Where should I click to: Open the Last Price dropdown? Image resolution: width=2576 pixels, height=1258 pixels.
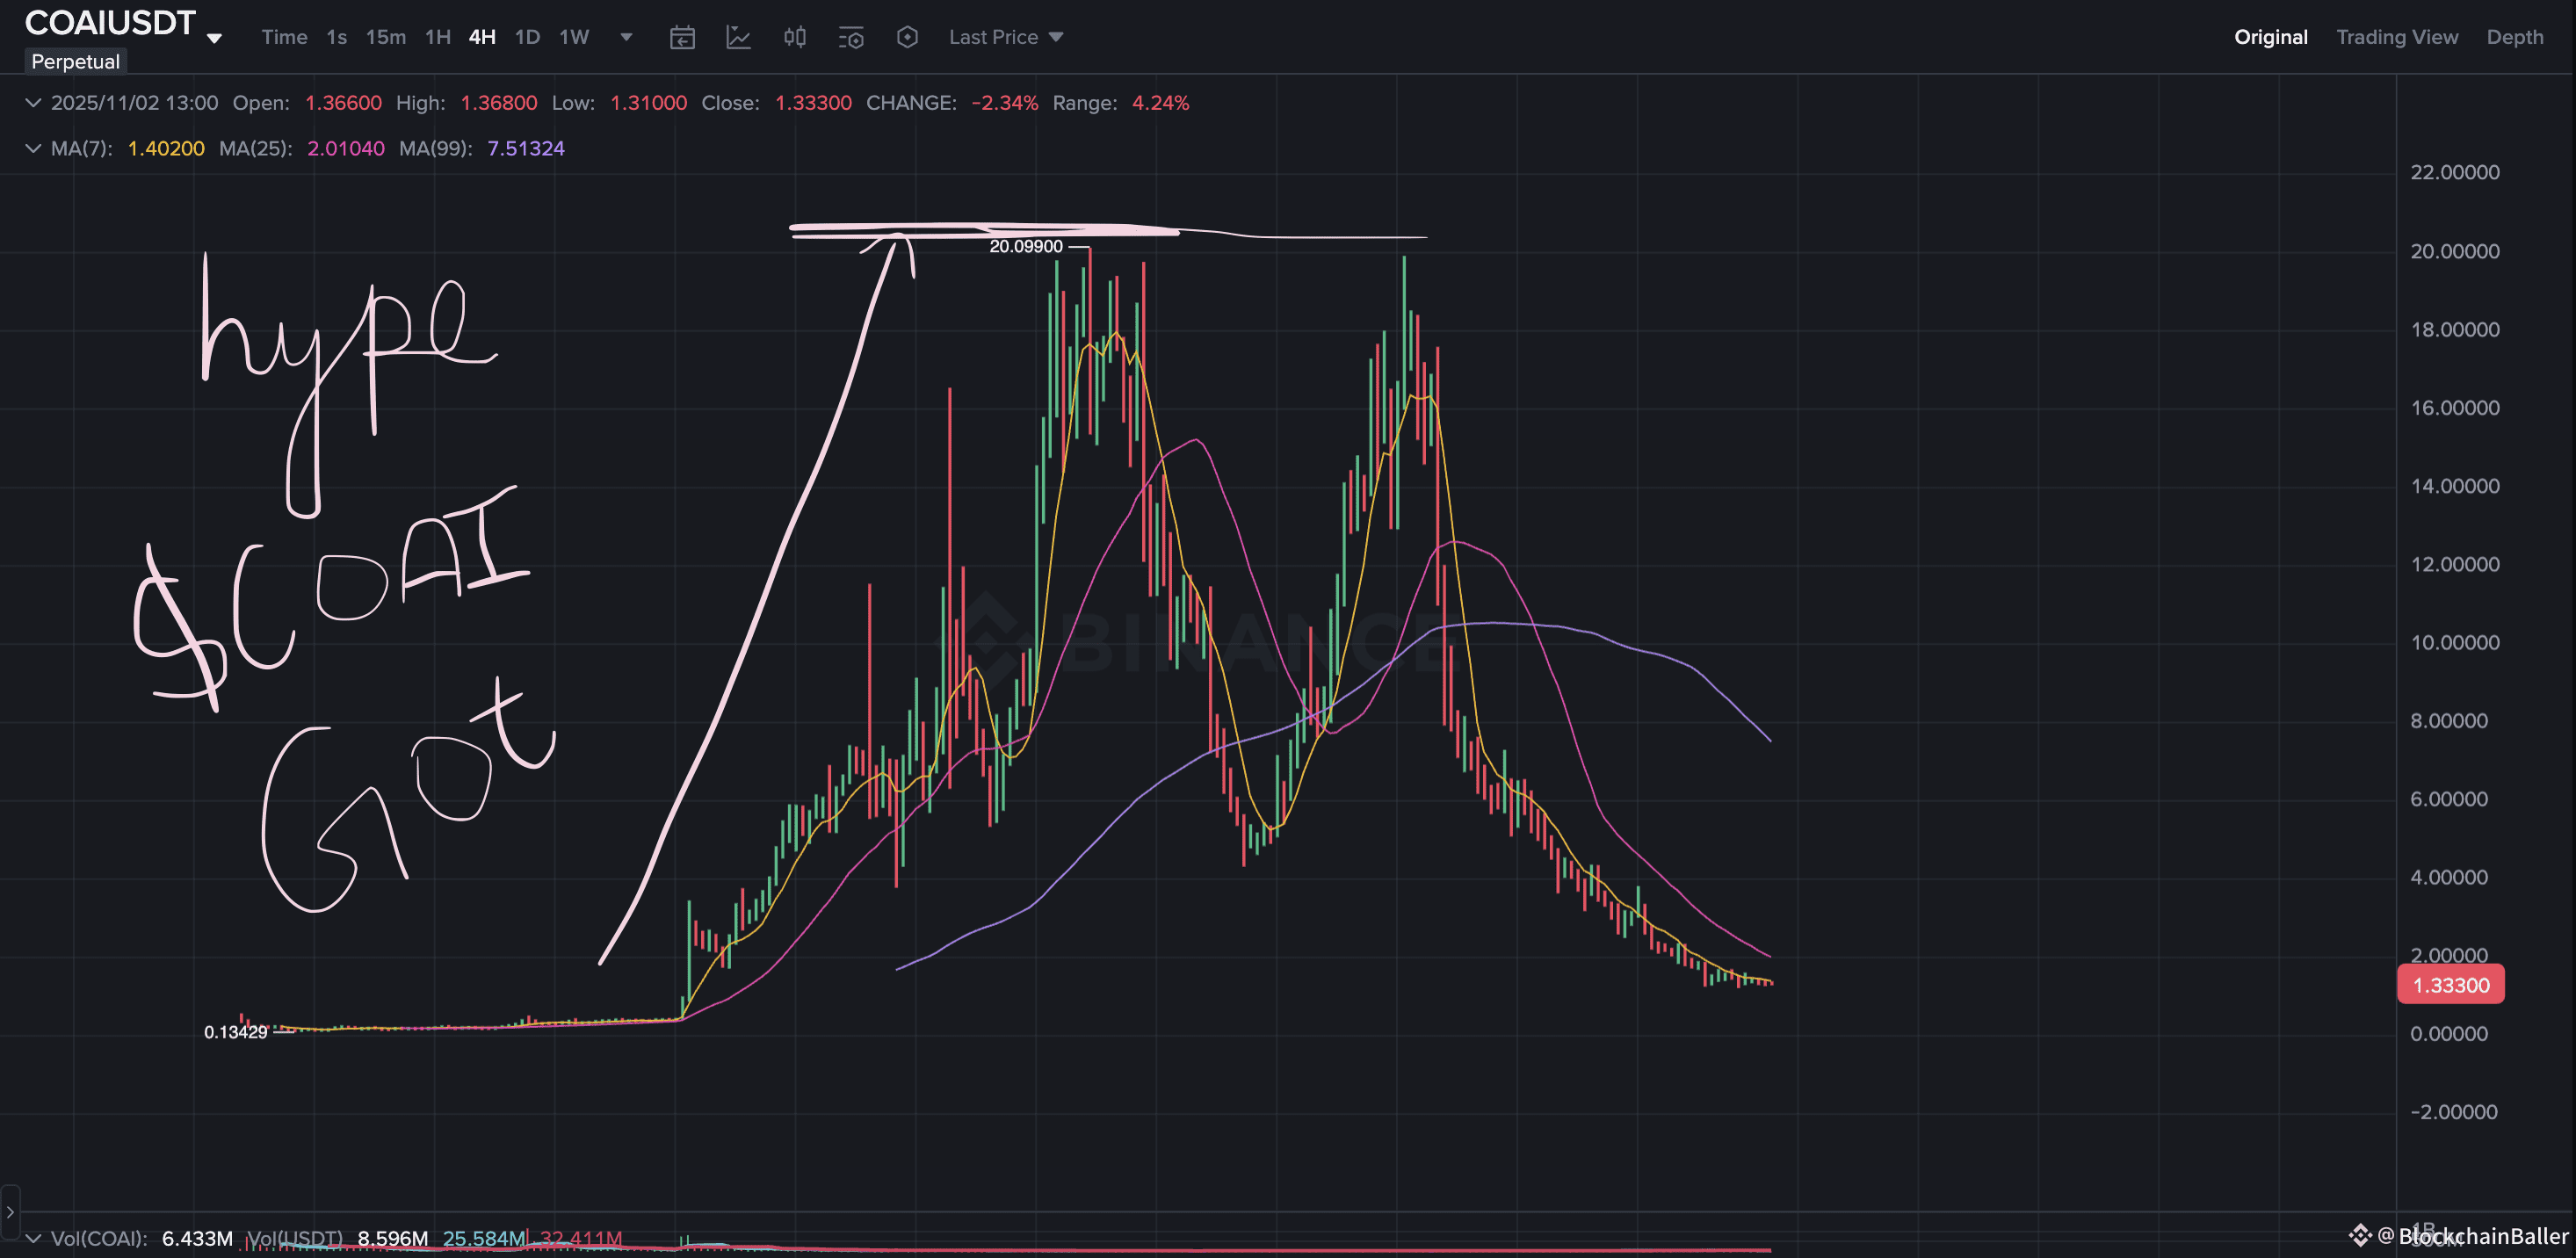pyautogui.click(x=1005, y=37)
